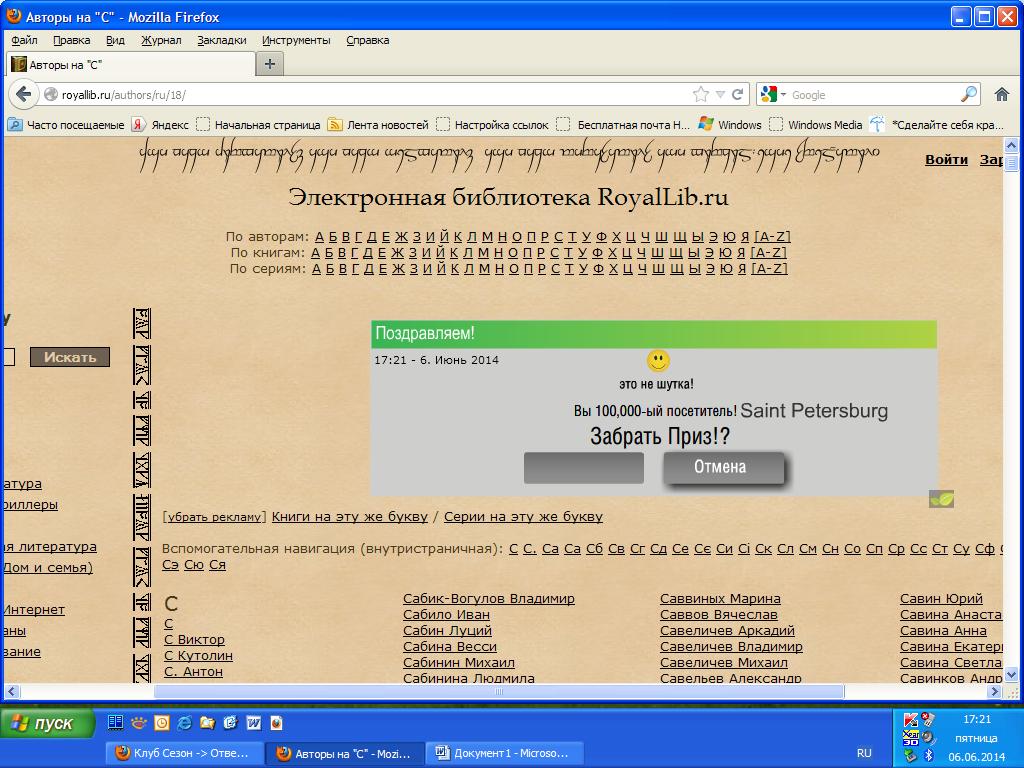Click the search magnifier in Google box
1024x768 pixels.
click(x=969, y=95)
